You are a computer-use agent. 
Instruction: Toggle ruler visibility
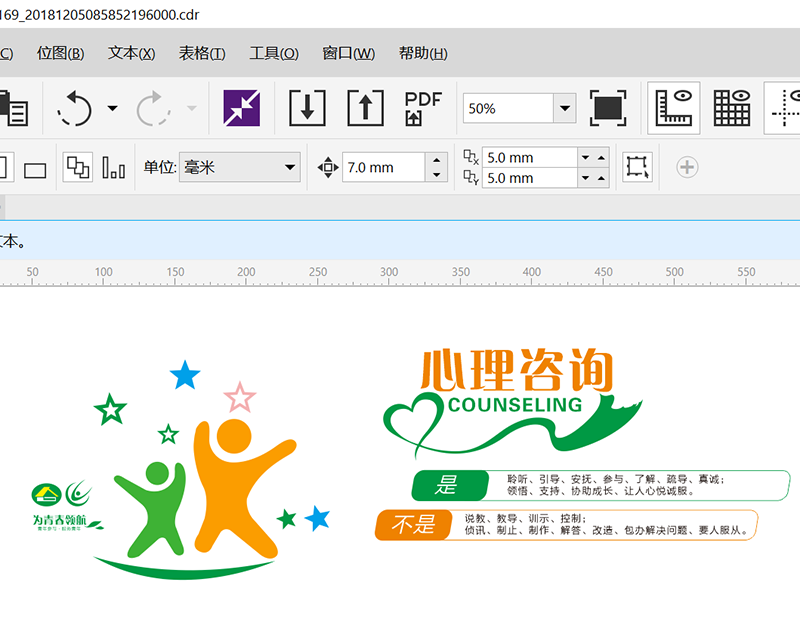coord(674,107)
